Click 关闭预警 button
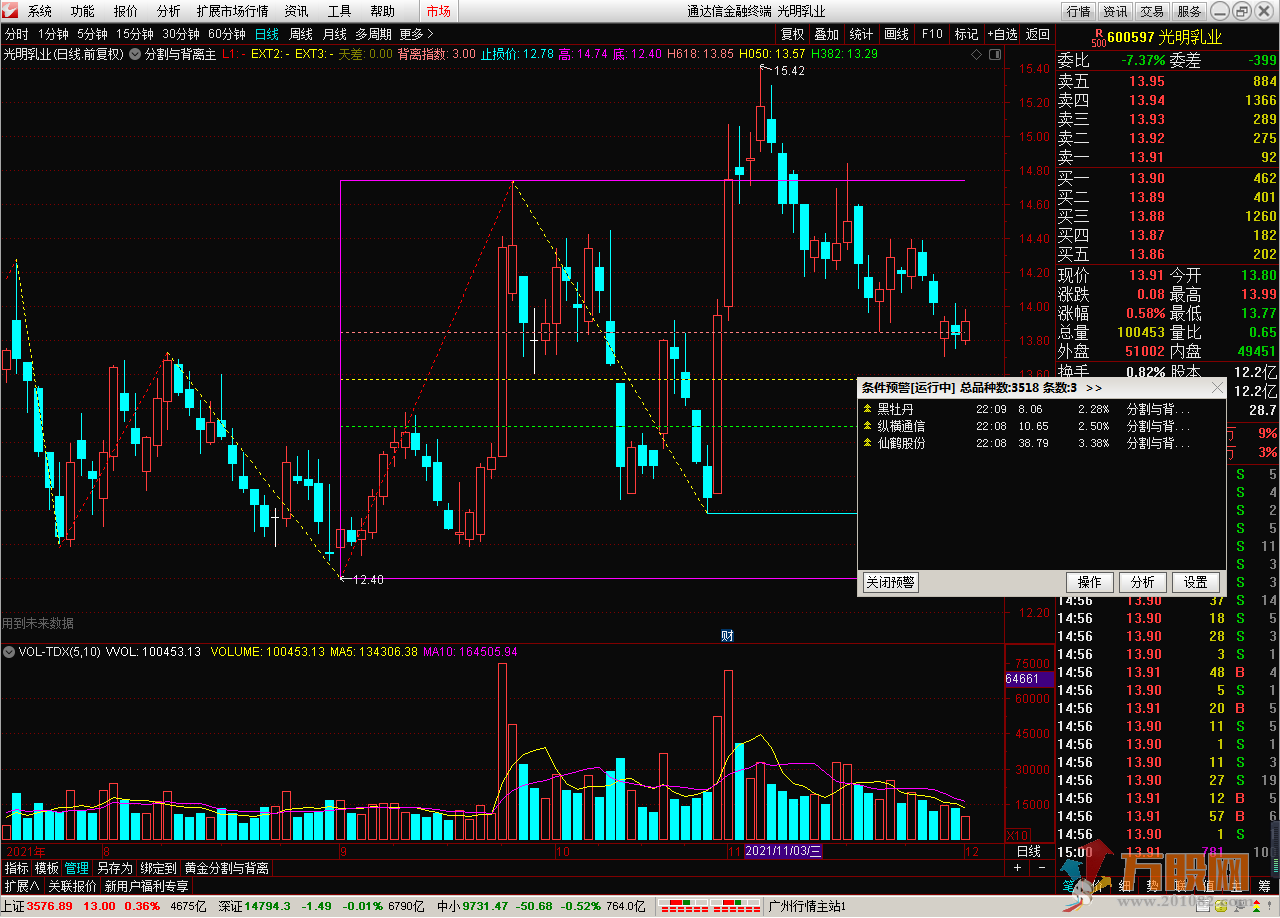The width and height of the screenshot is (1280, 918). tap(890, 582)
